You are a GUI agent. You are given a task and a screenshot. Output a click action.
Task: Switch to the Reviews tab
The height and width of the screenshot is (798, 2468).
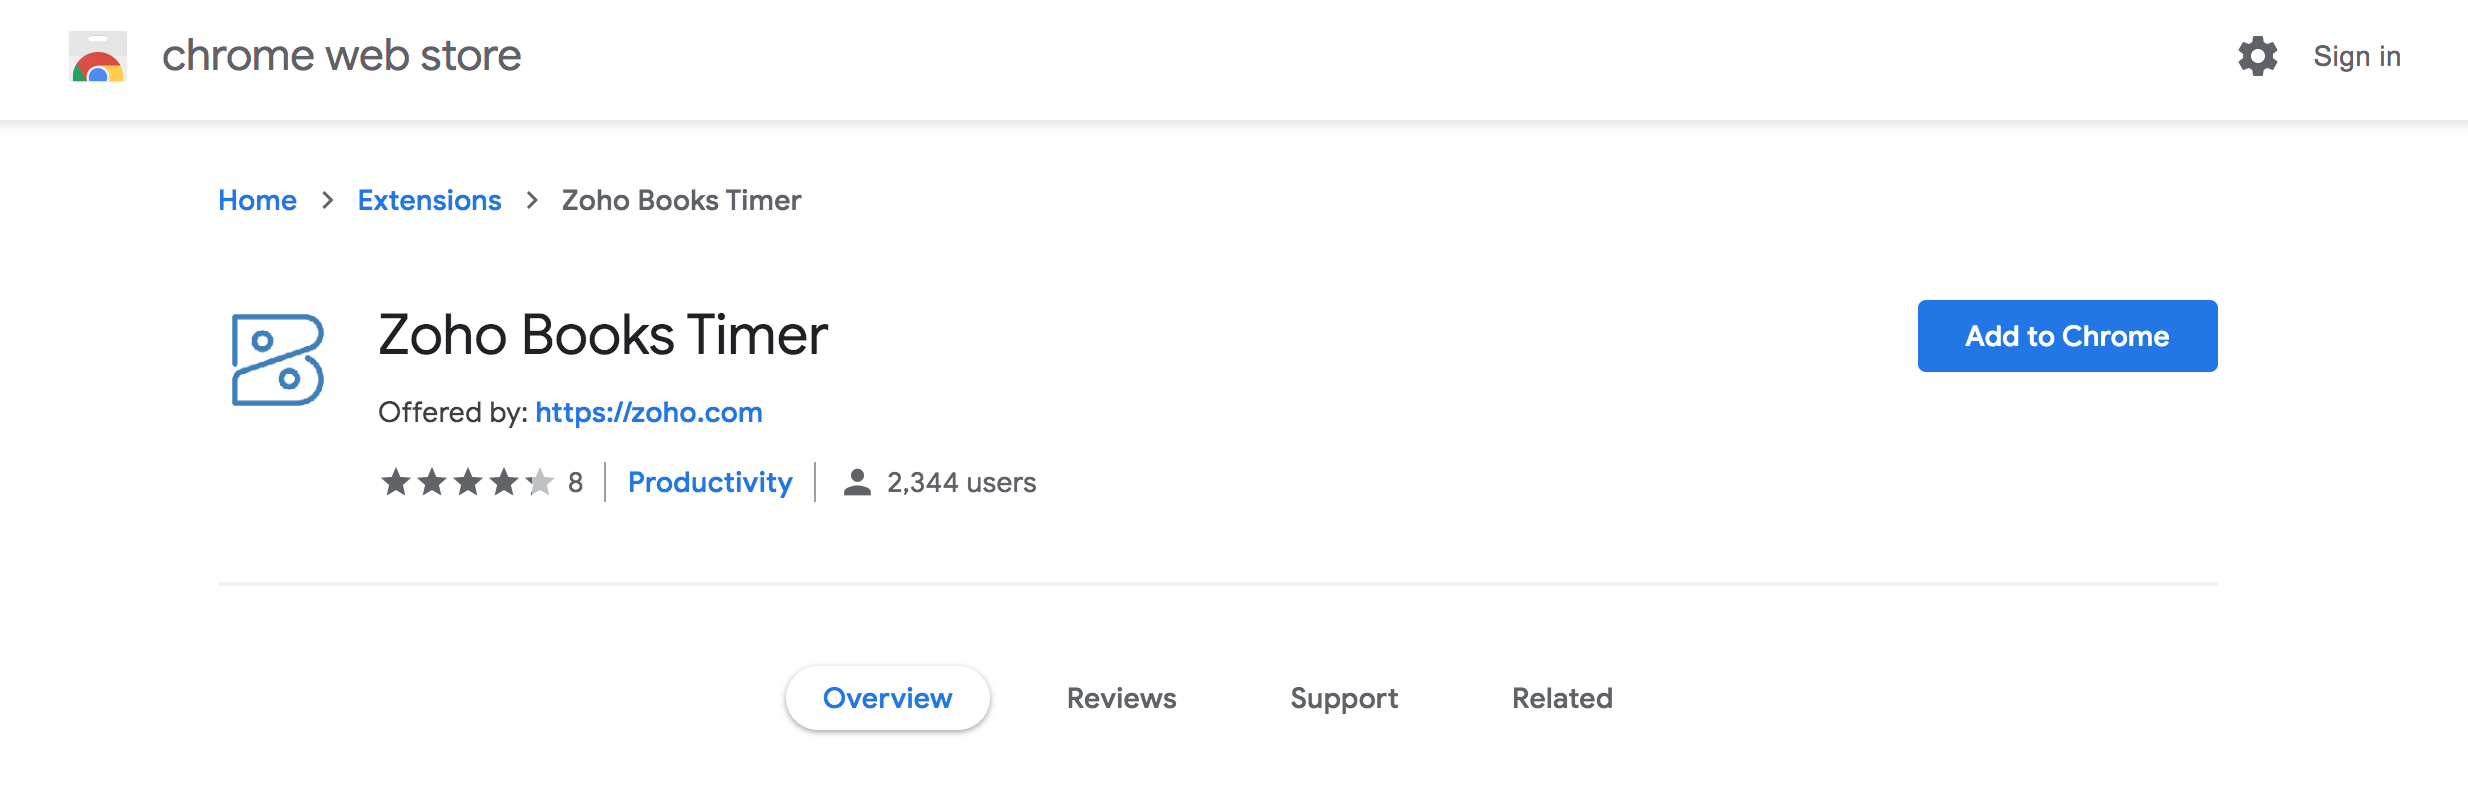point(1120,698)
